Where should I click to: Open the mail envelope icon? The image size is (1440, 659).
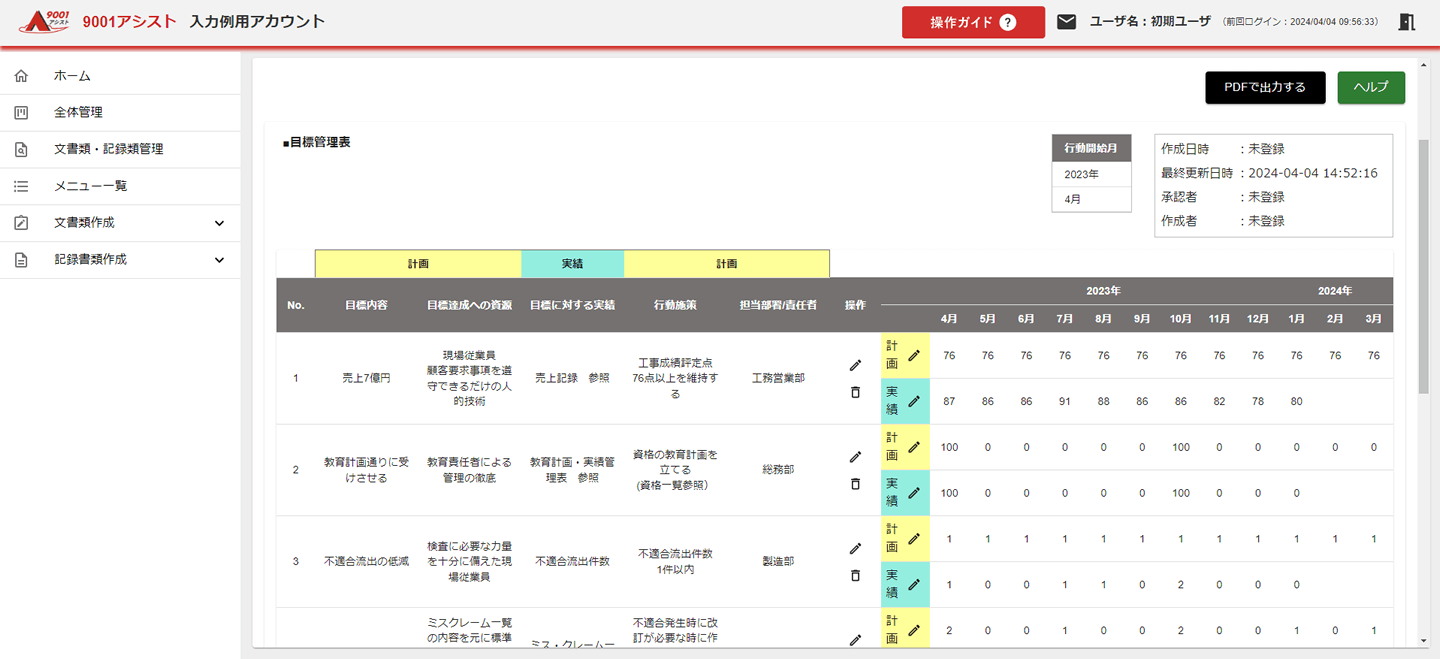pos(1067,22)
